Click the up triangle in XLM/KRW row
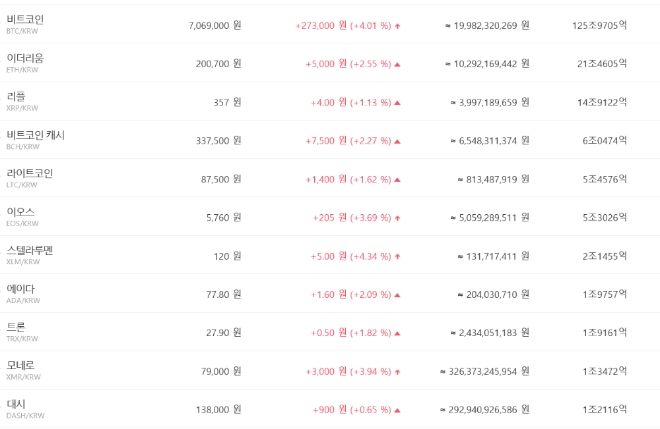 tap(398, 256)
